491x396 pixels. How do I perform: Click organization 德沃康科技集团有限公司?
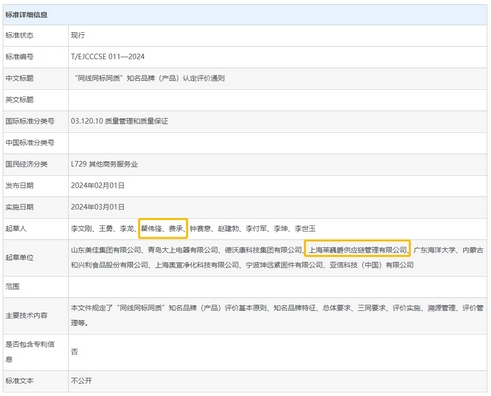[263, 250]
